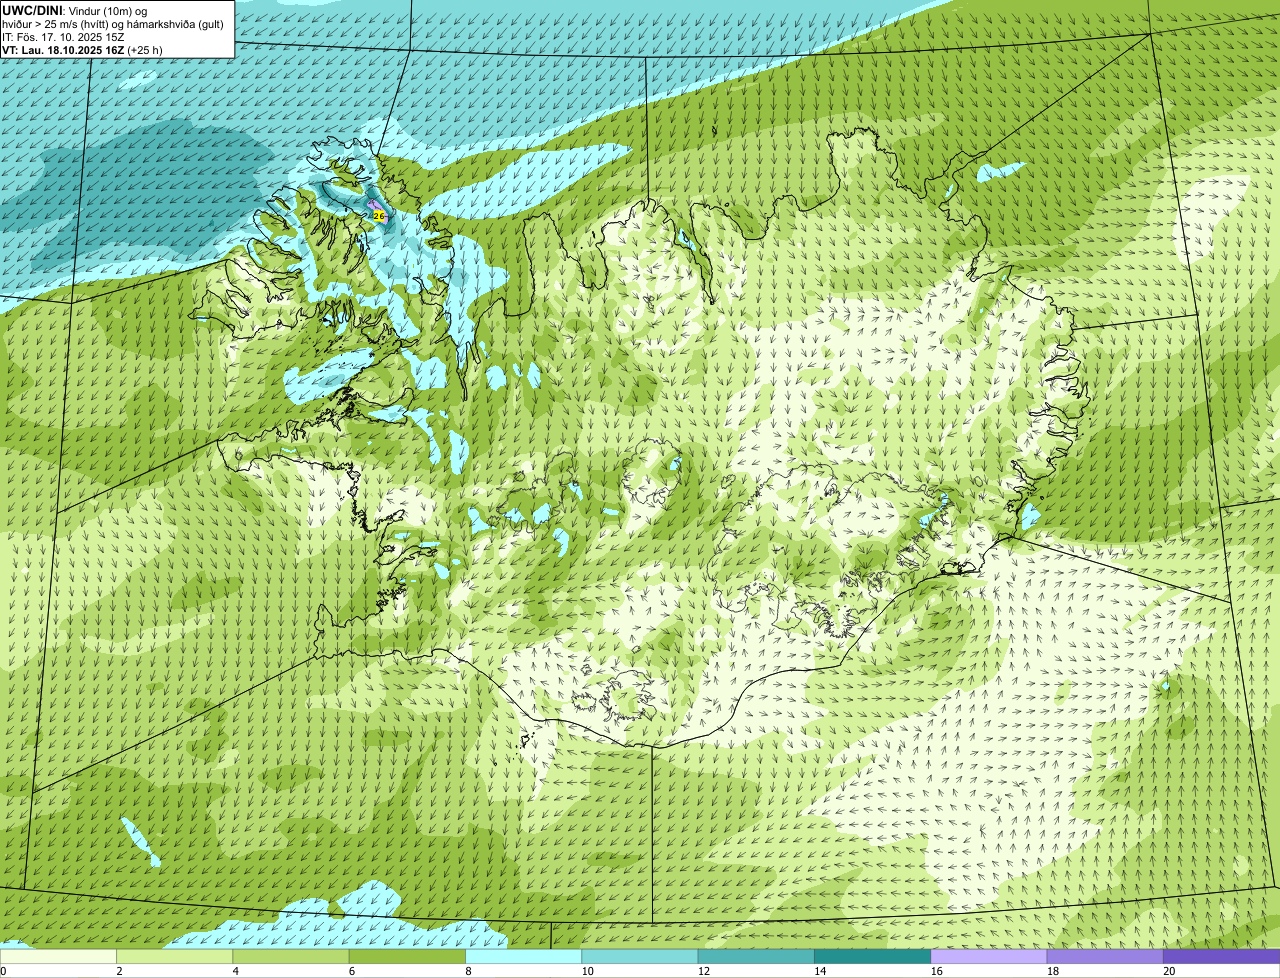Click the legend value '2'
The image size is (1280, 978).
[119, 971]
